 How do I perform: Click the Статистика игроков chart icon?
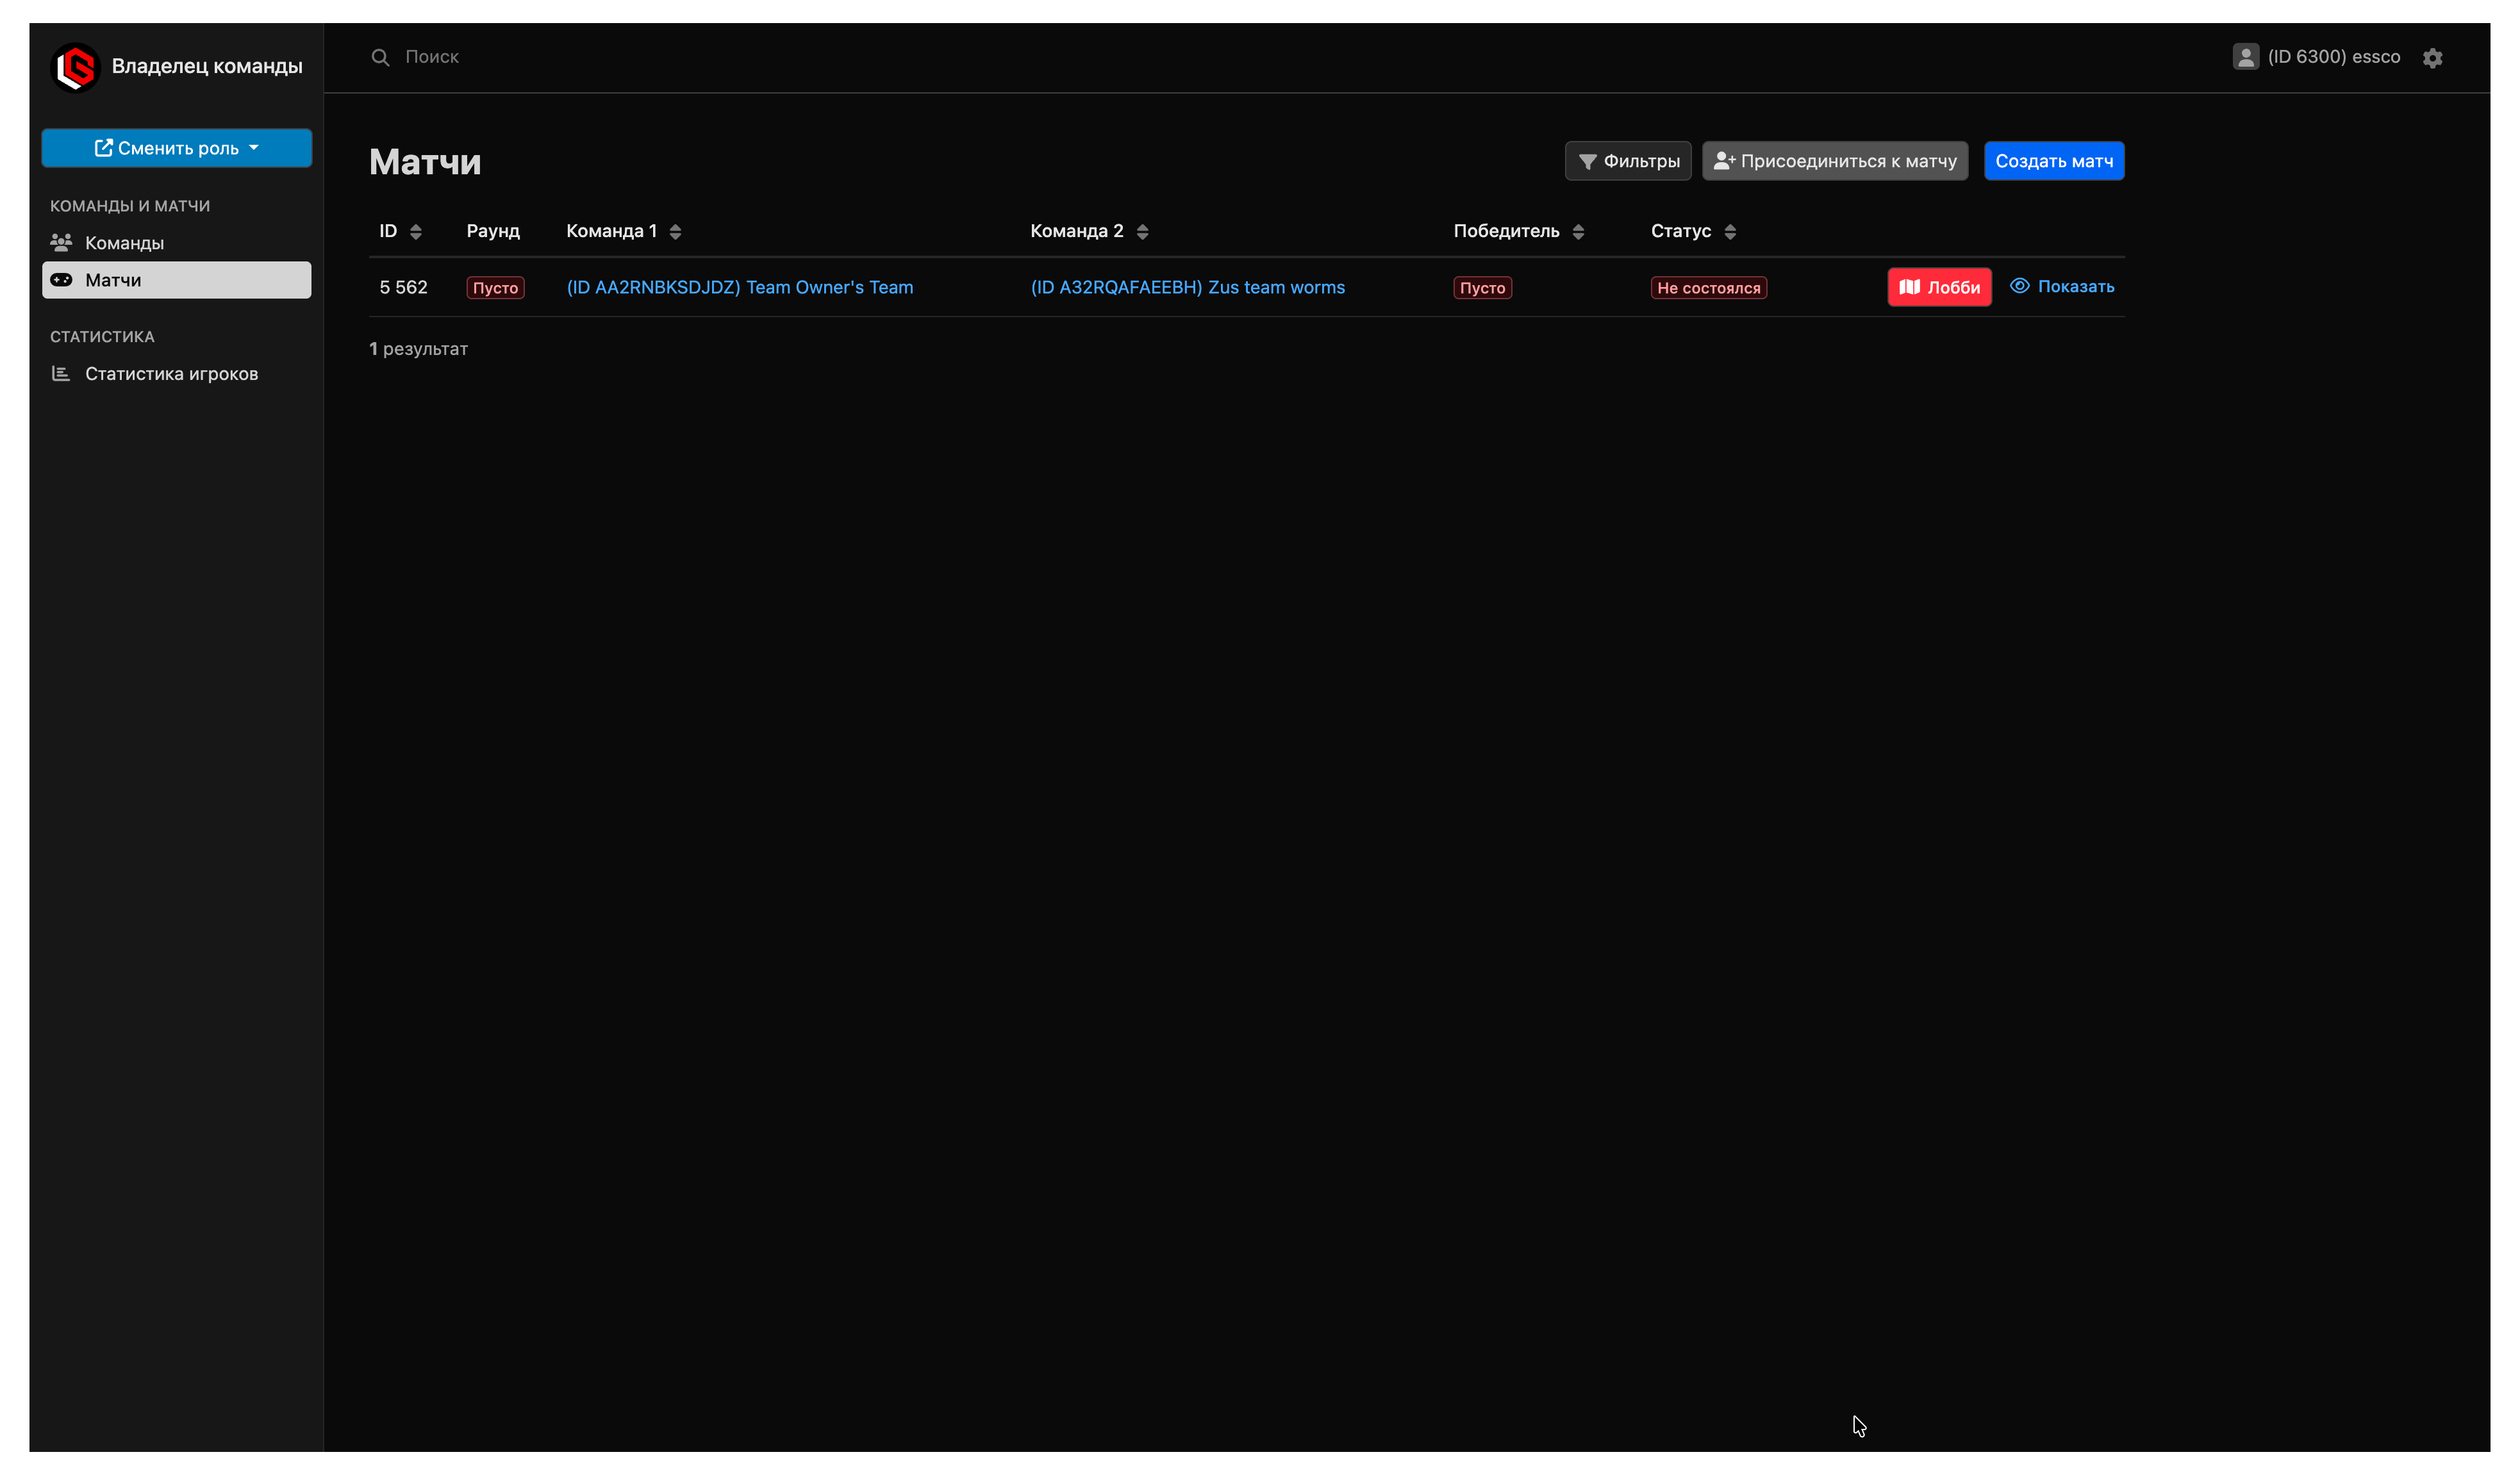[x=61, y=374]
